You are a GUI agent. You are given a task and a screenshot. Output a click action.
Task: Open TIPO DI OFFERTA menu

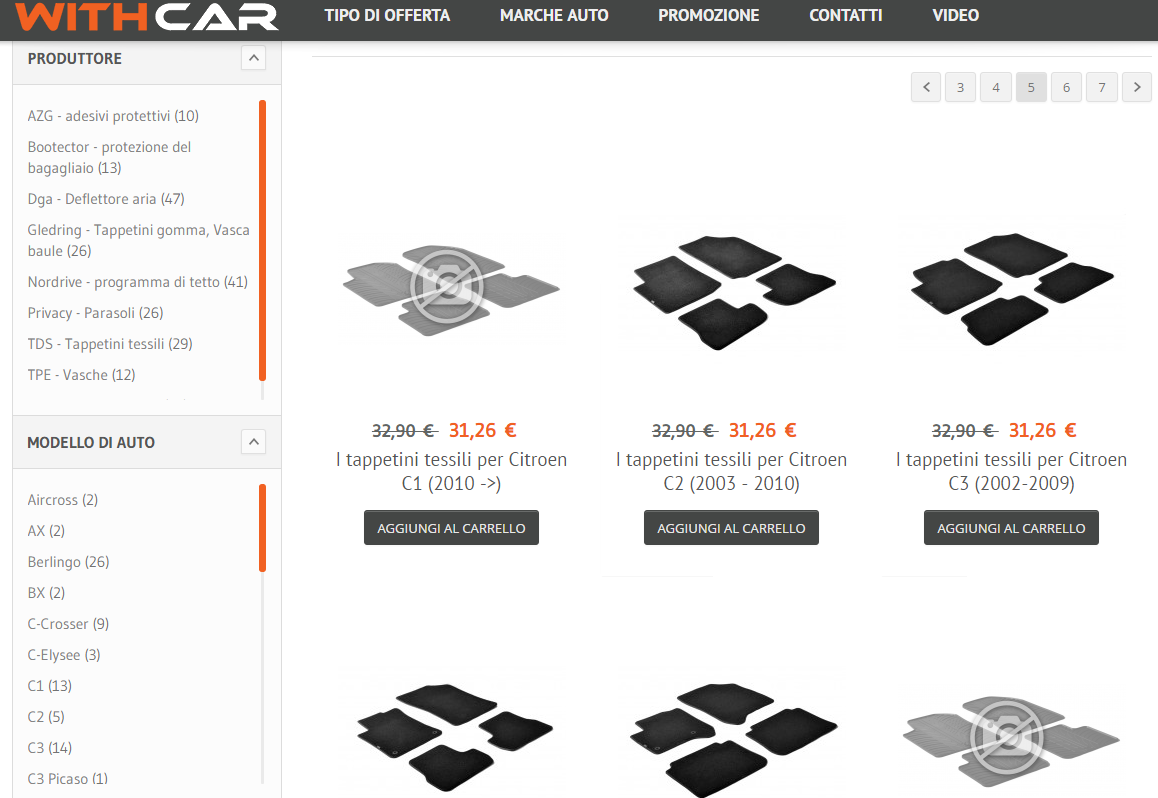pos(387,16)
